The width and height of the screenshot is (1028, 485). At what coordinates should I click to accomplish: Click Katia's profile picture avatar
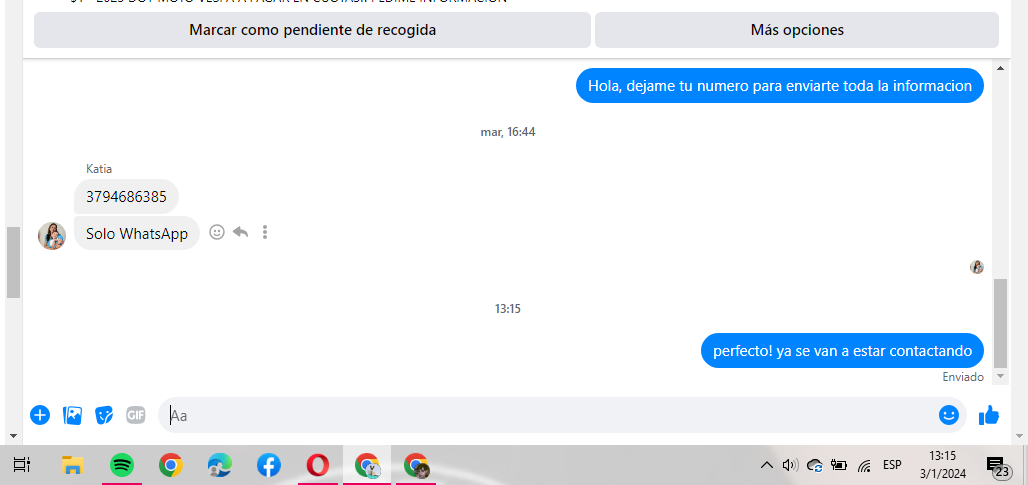[x=52, y=235]
